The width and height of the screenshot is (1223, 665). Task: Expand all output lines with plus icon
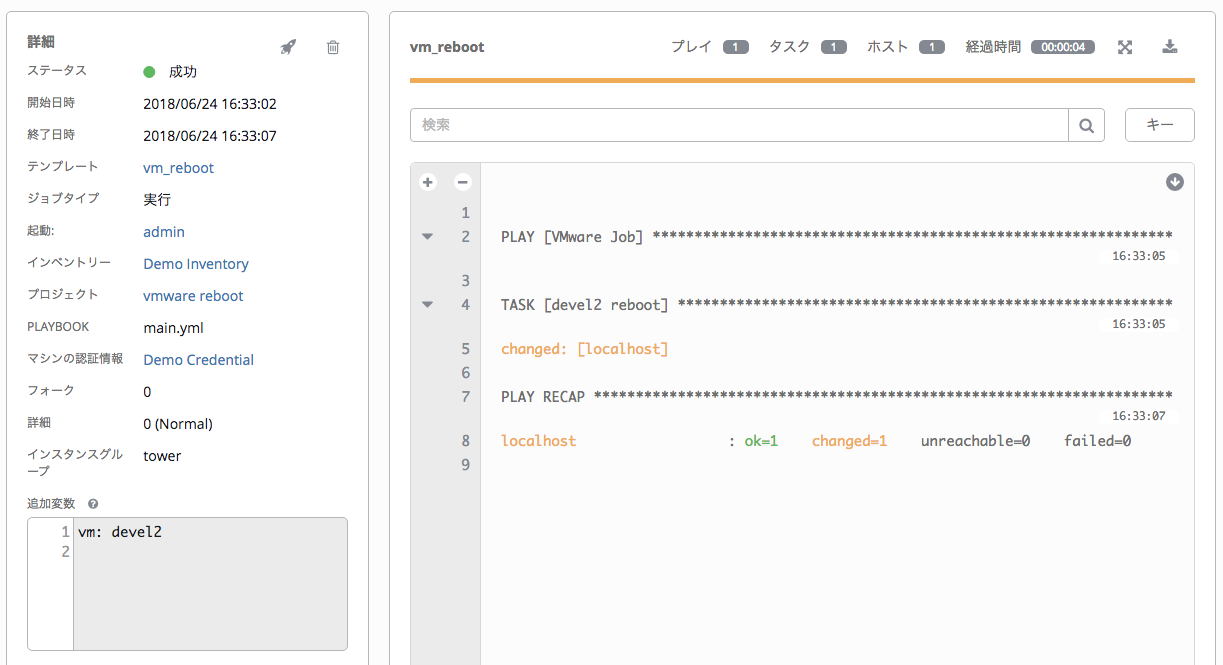[427, 182]
